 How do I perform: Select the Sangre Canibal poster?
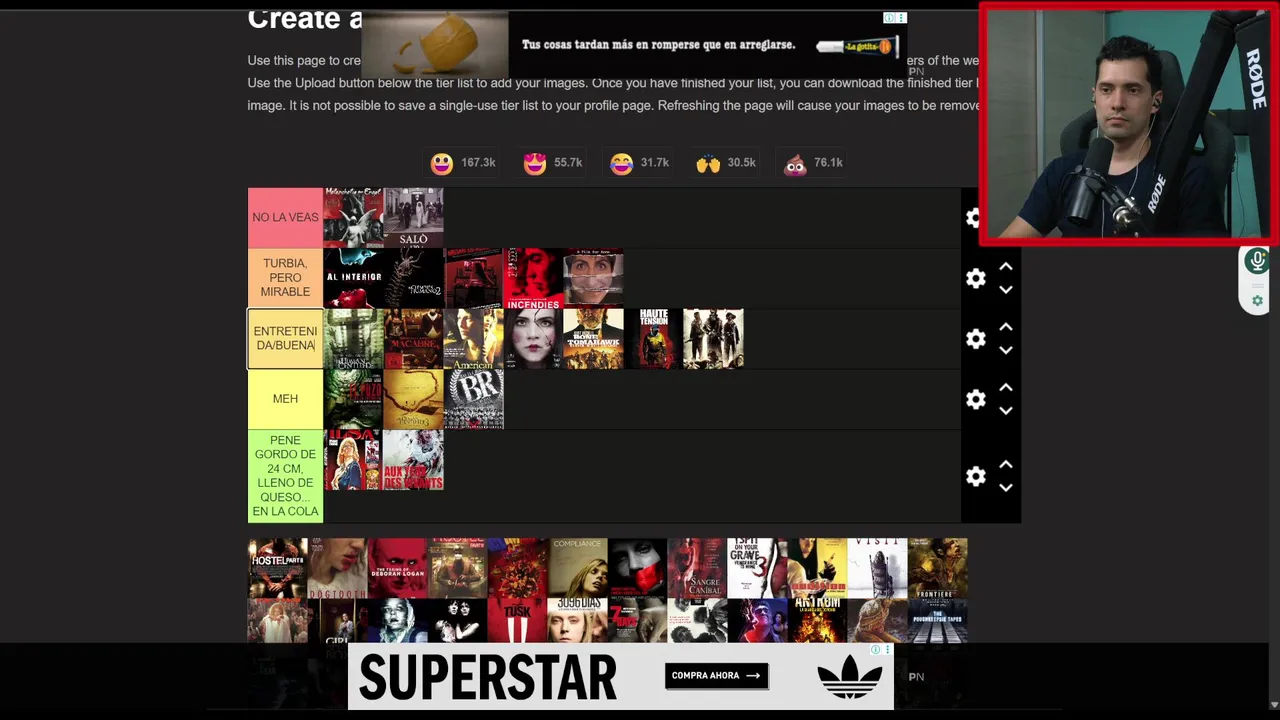[x=698, y=568]
